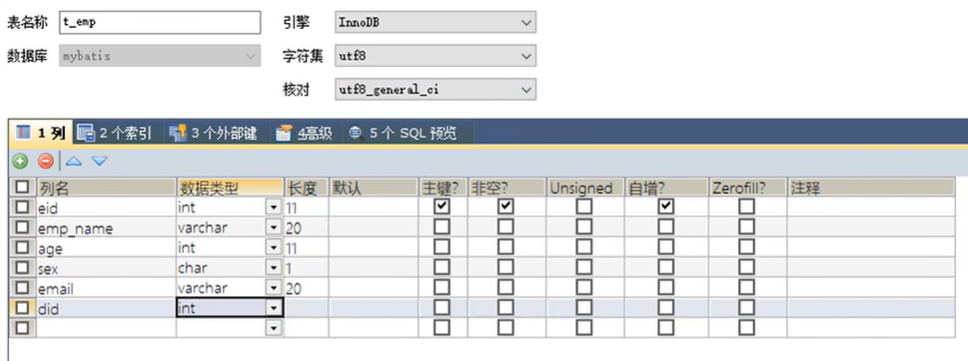Enable not null for emp_name
Viewport: 968px width, 361px height.
[x=506, y=227]
